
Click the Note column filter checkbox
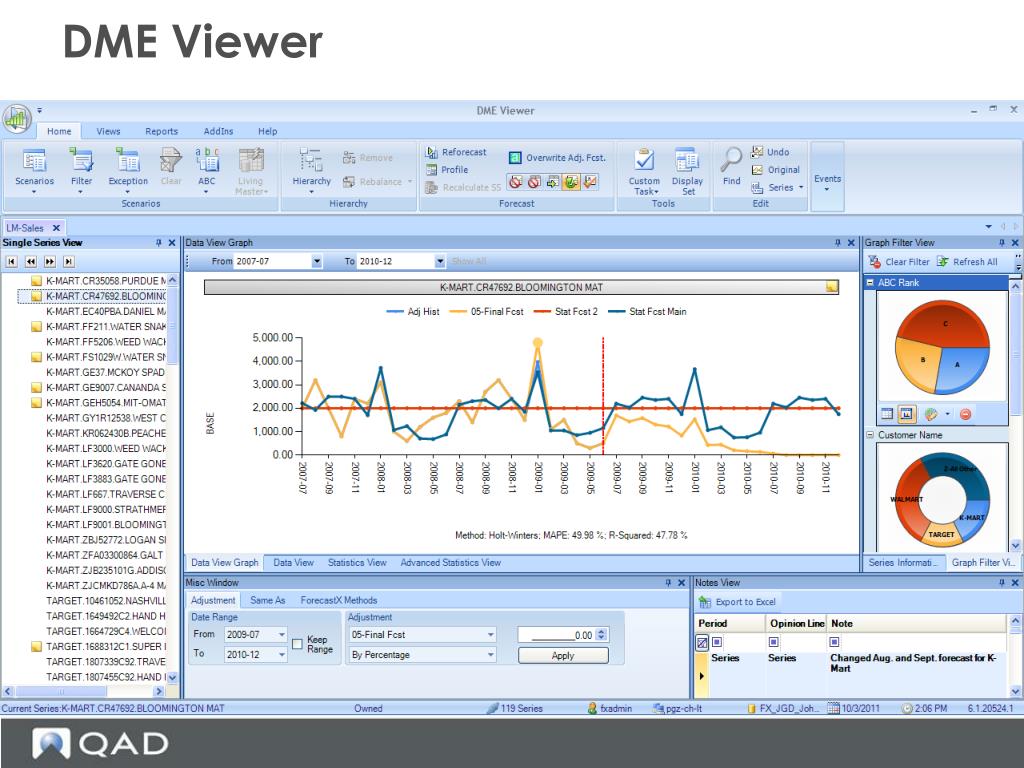coord(834,642)
